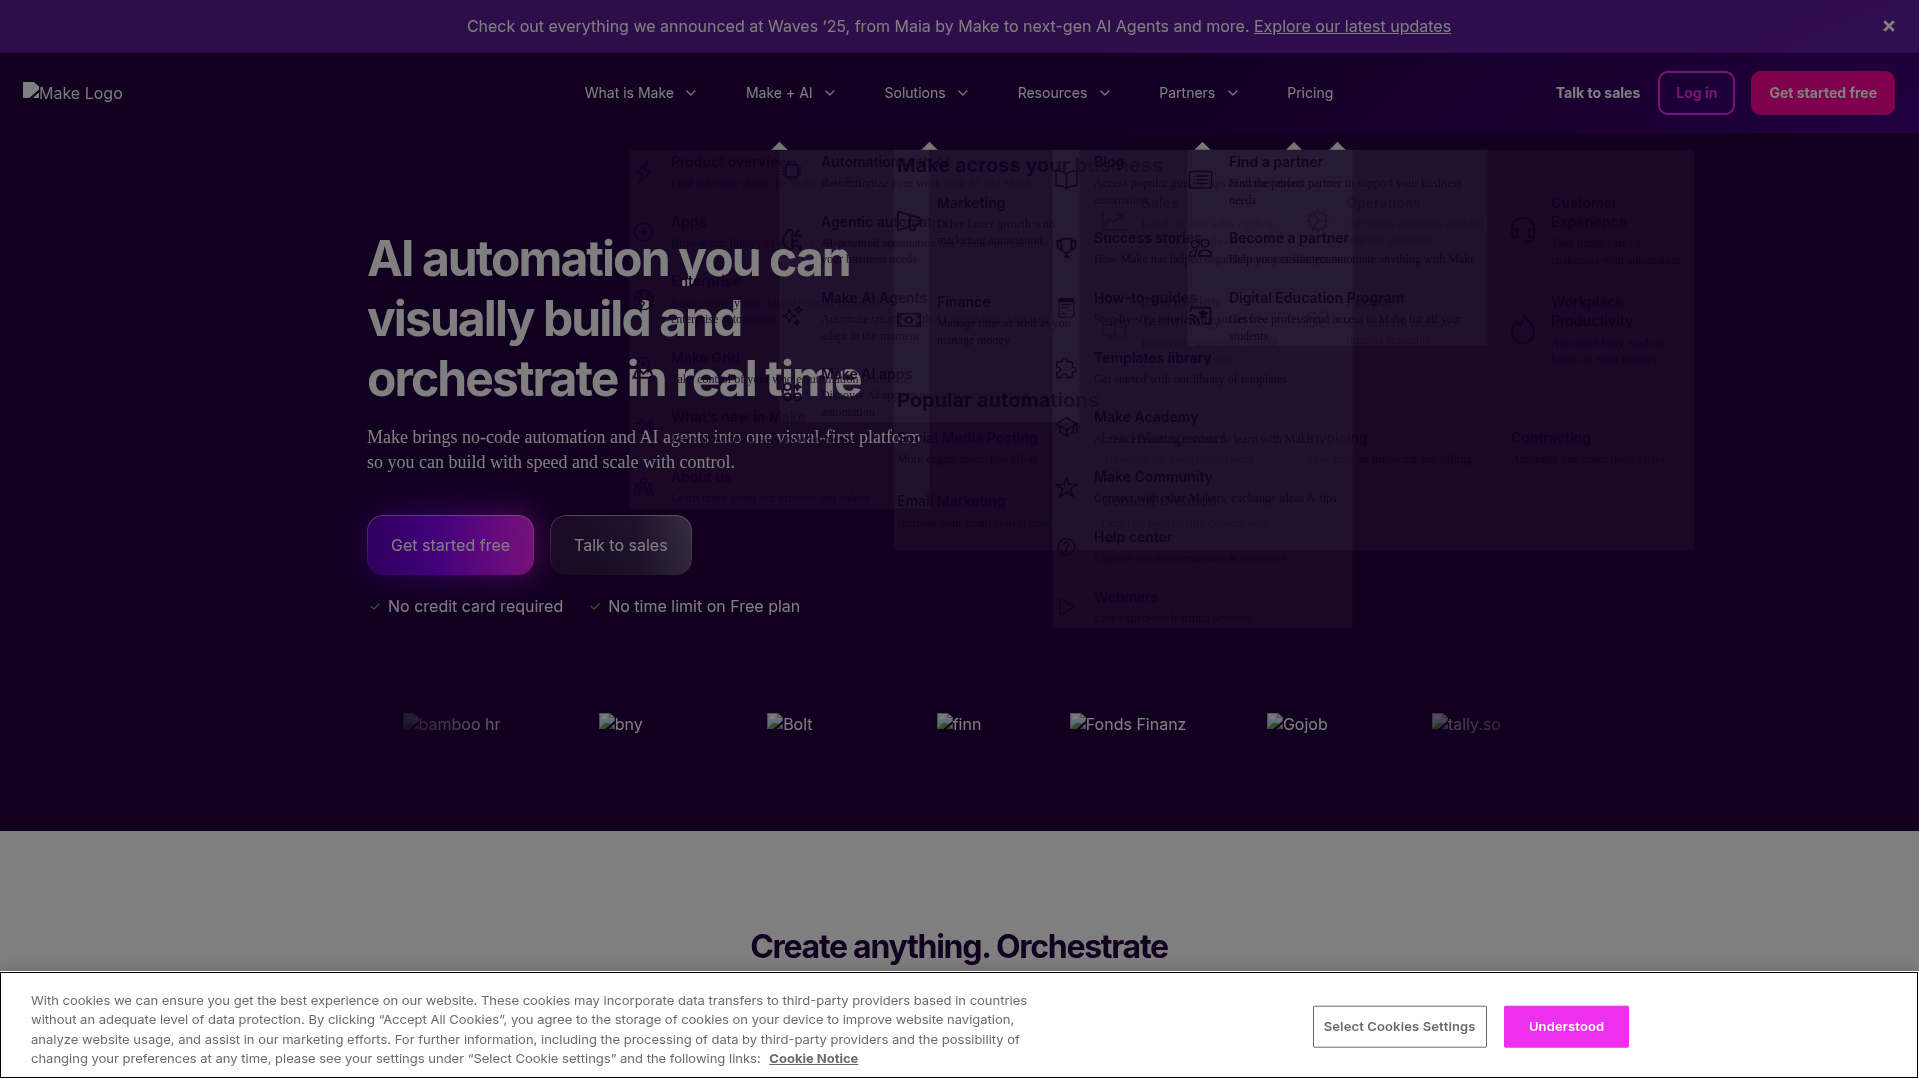The width and height of the screenshot is (1919, 1079).
Task: Go to the Pricing page
Action: (1309, 93)
